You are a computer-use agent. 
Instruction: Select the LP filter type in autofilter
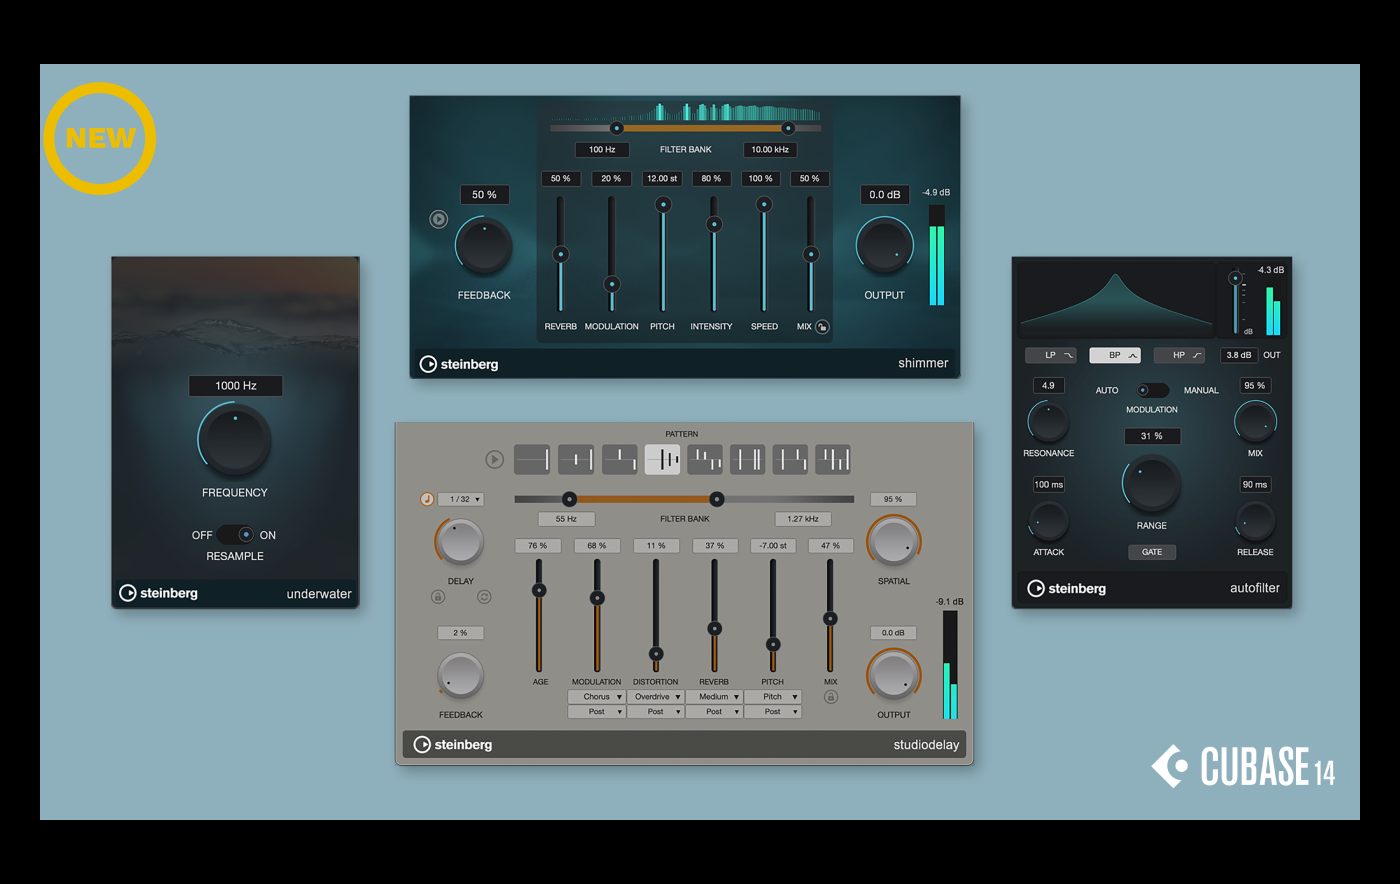(x=1051, y=355)
